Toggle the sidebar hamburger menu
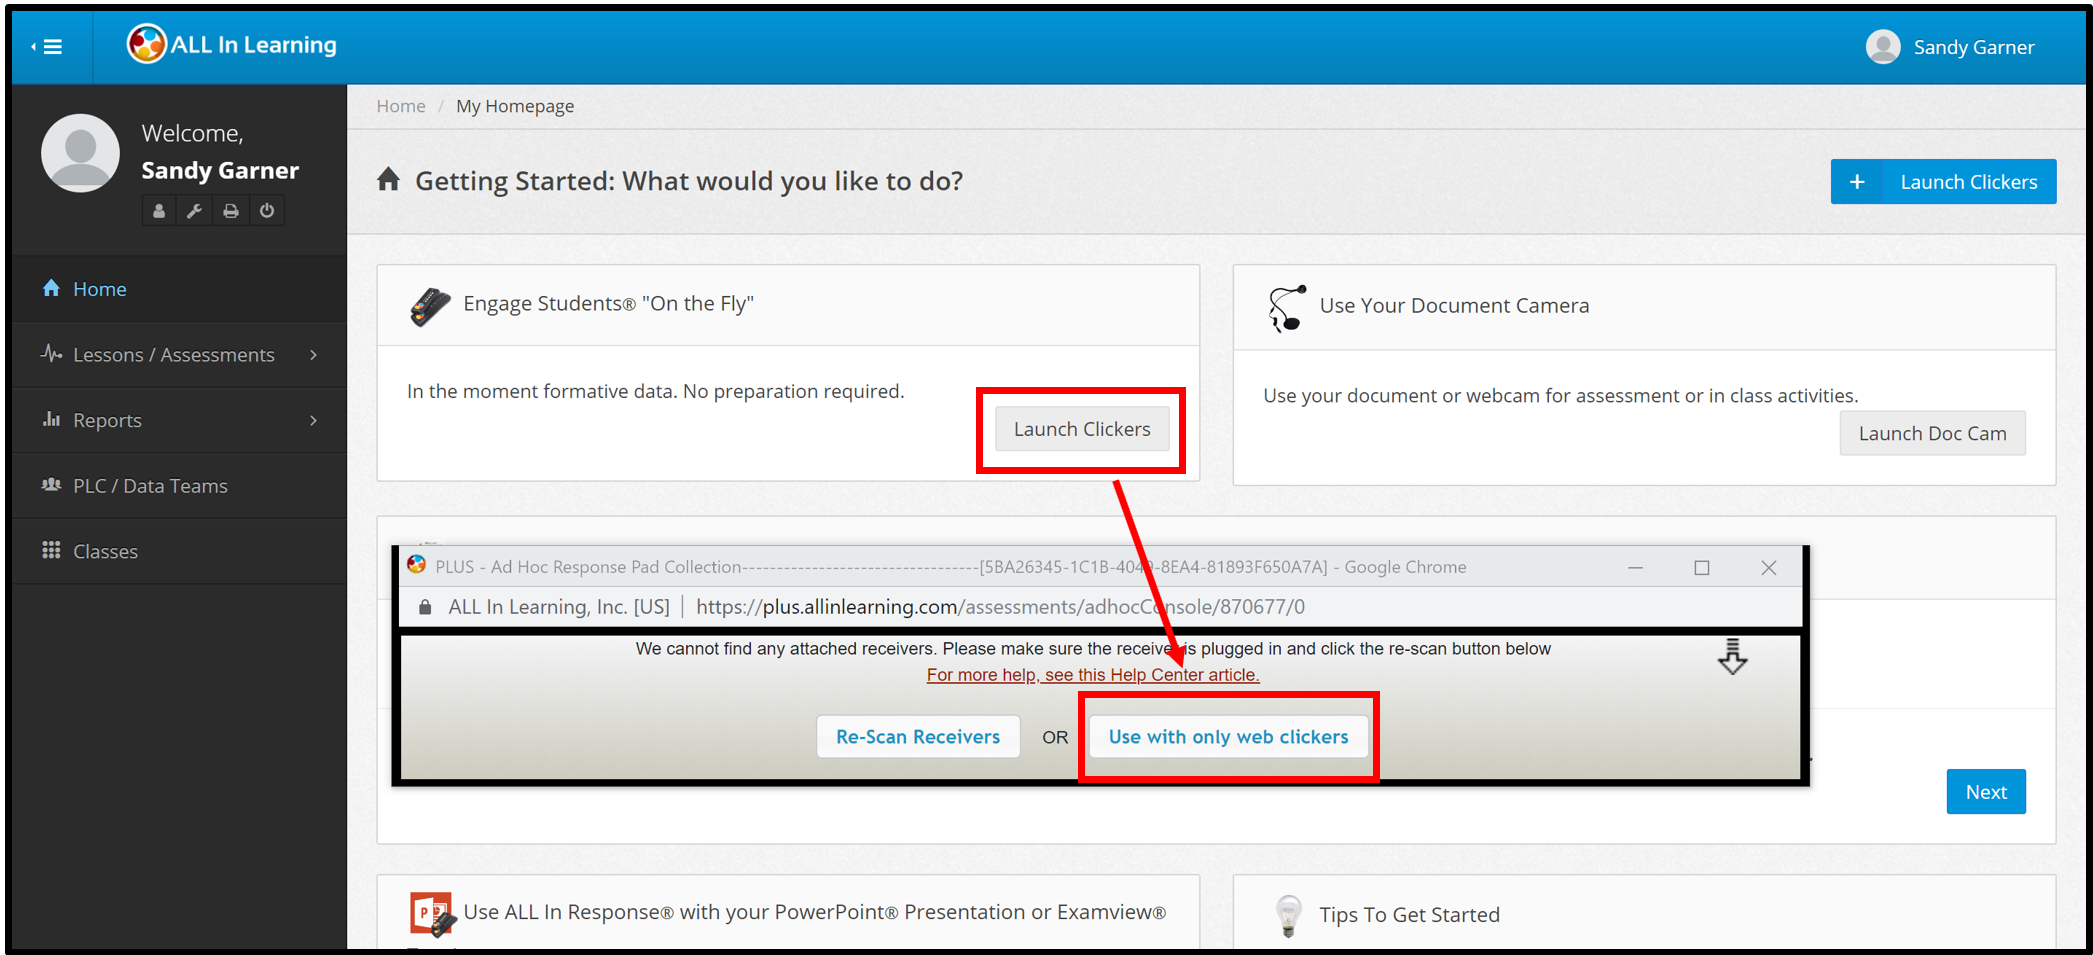The image size is (2093, 955). click(x=48, y=47)
